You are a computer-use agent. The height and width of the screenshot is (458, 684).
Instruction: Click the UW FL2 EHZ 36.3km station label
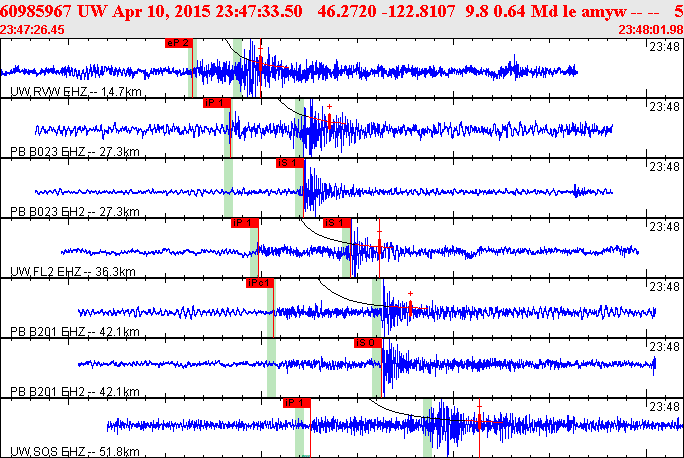[x=73, y=272]
